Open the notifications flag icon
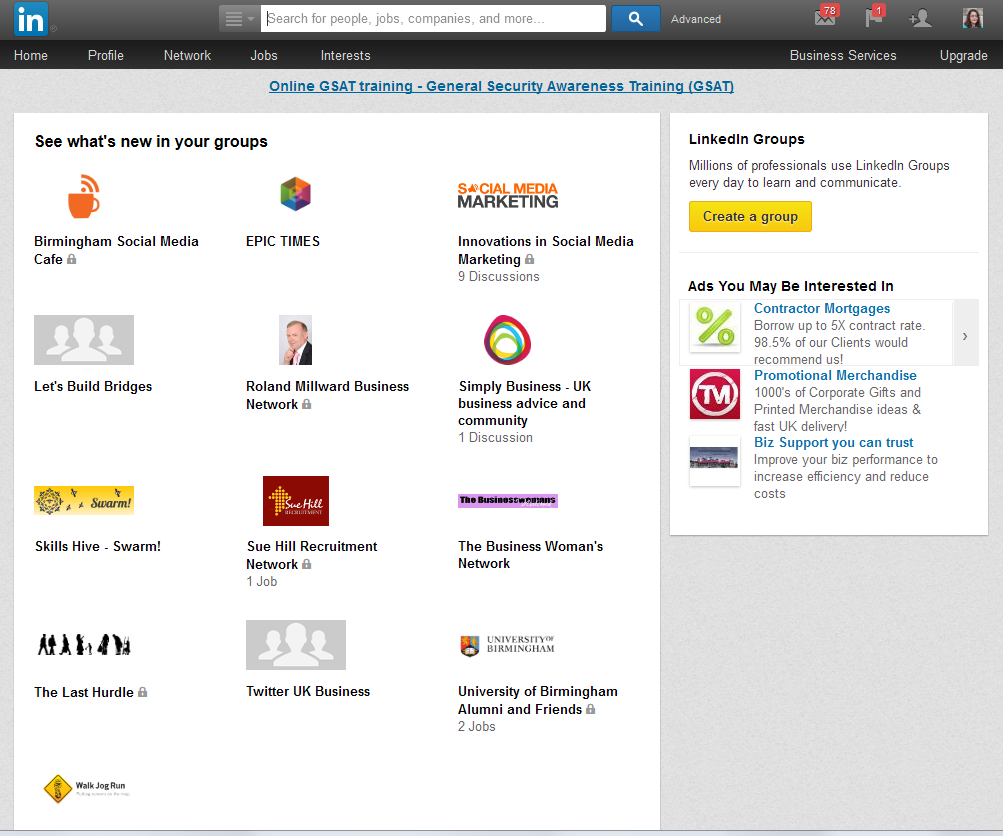The width and height of the screenshot is (1003, 836). click(x=874, y=19)
